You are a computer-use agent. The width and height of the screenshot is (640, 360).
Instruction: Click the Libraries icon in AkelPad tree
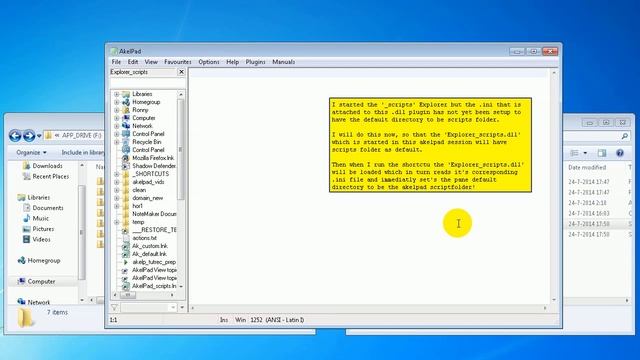(126, 94)
